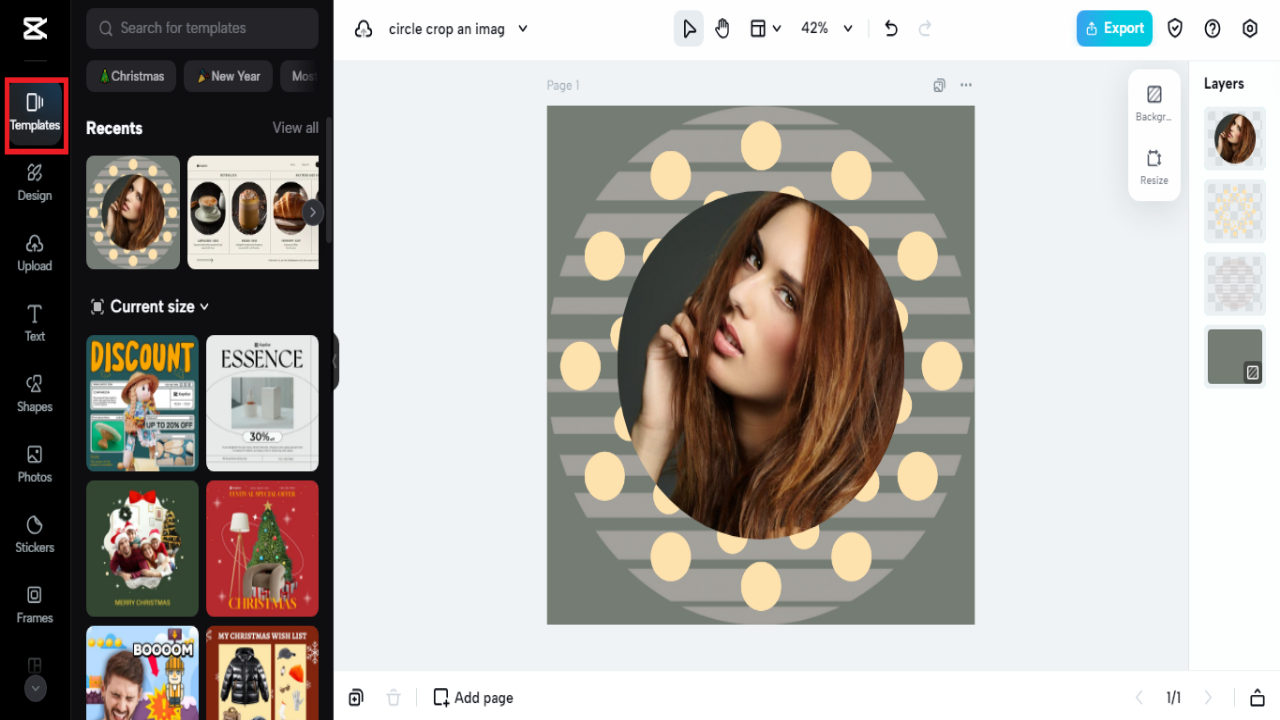Screen dimensions: 1280x720
Task: Choose the My Christmas Wish List template
Action: click(262, 672)
